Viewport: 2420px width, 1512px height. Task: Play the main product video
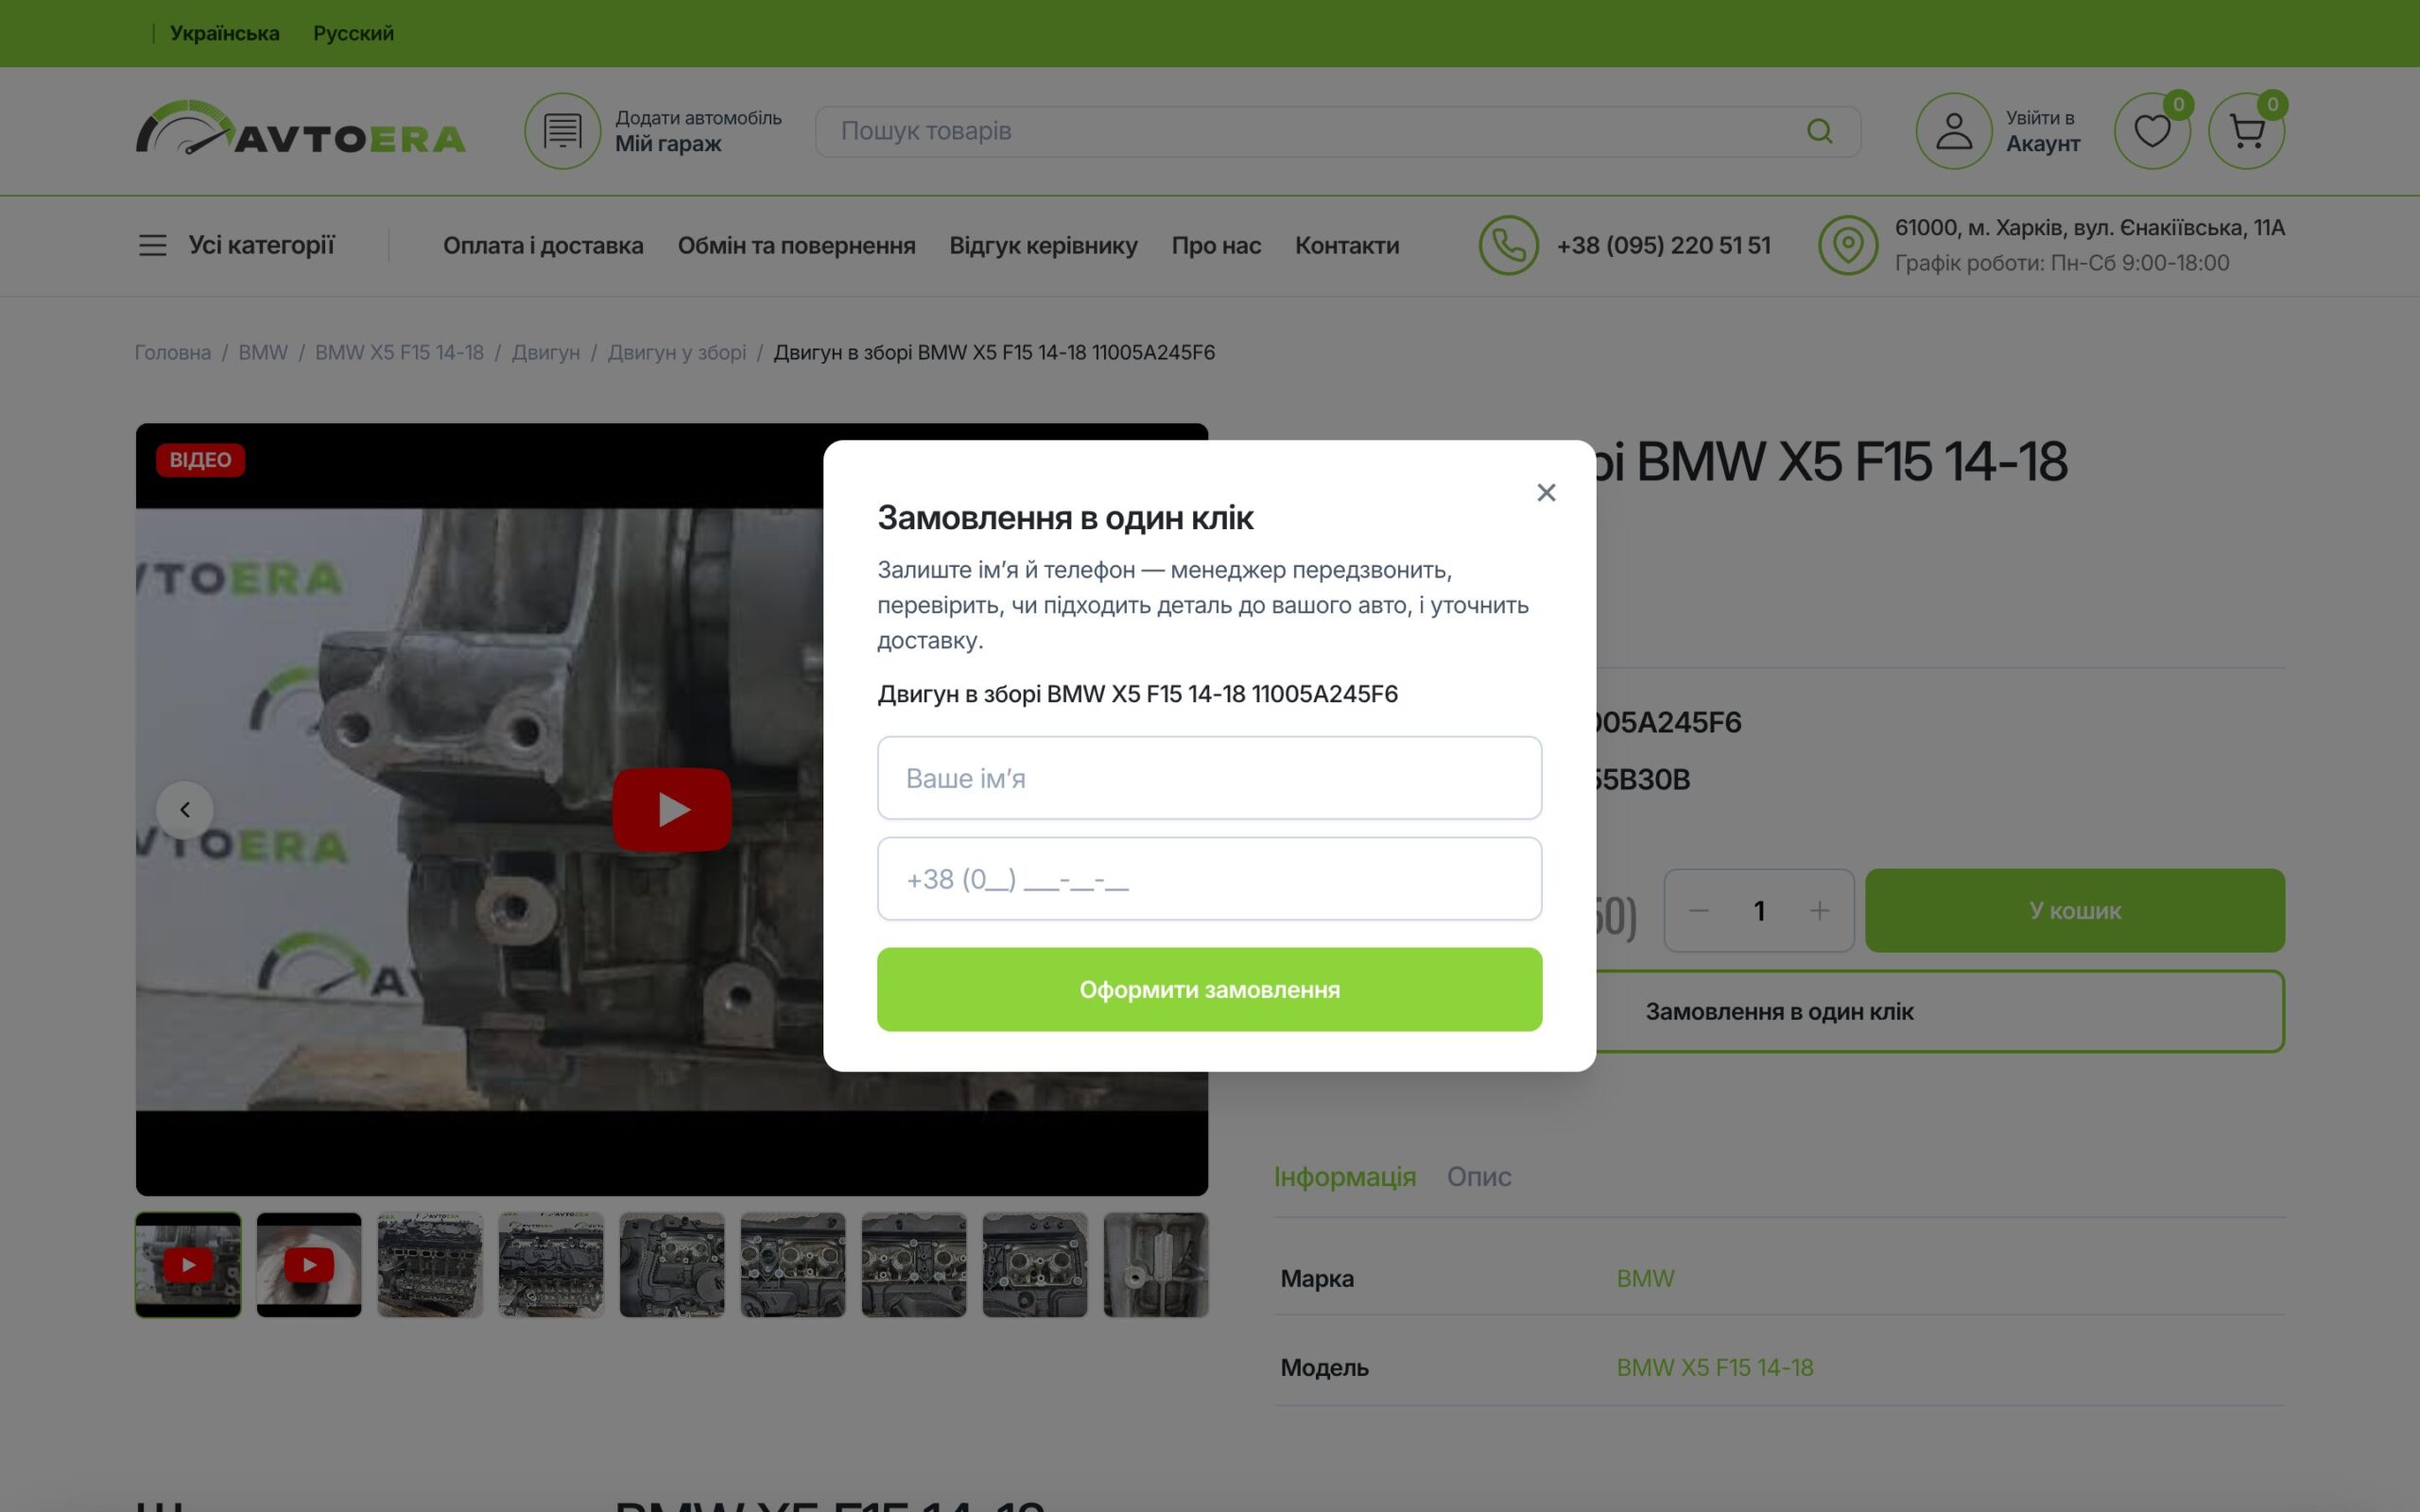coord(672,809)
